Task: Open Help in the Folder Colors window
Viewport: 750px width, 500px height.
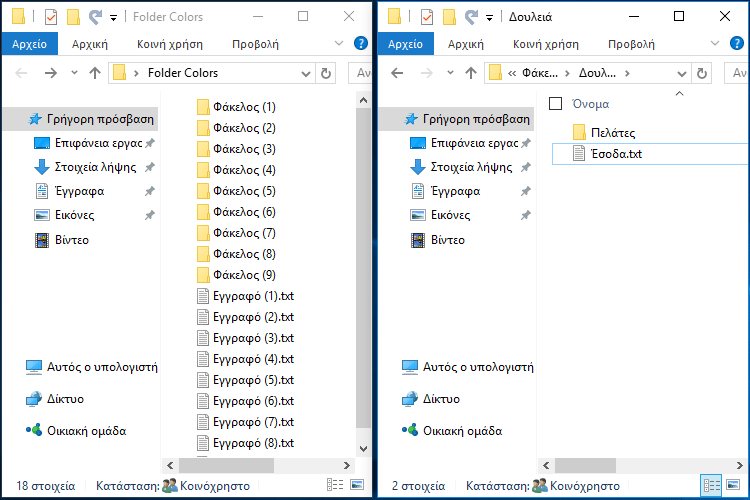Action: click(x=360, y=43)
